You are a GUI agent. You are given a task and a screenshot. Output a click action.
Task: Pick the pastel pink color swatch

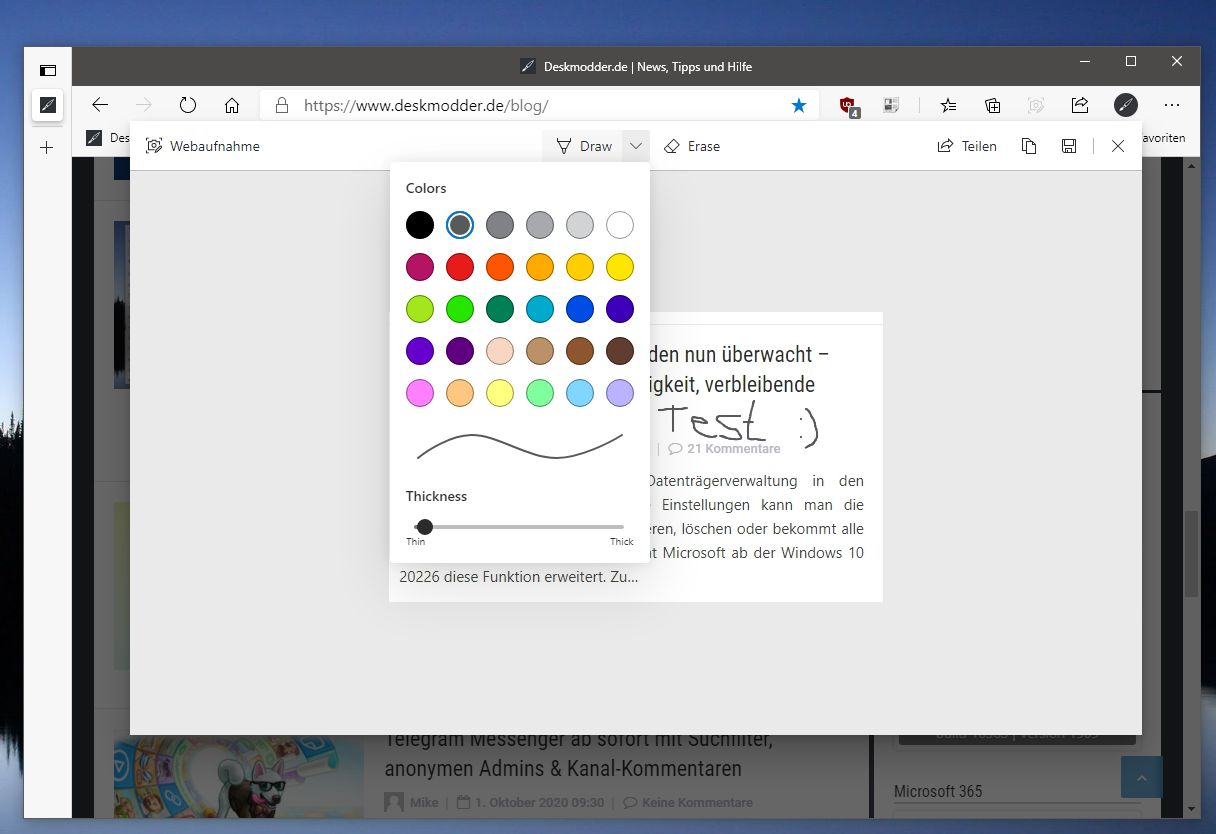(x=420, y=393)
